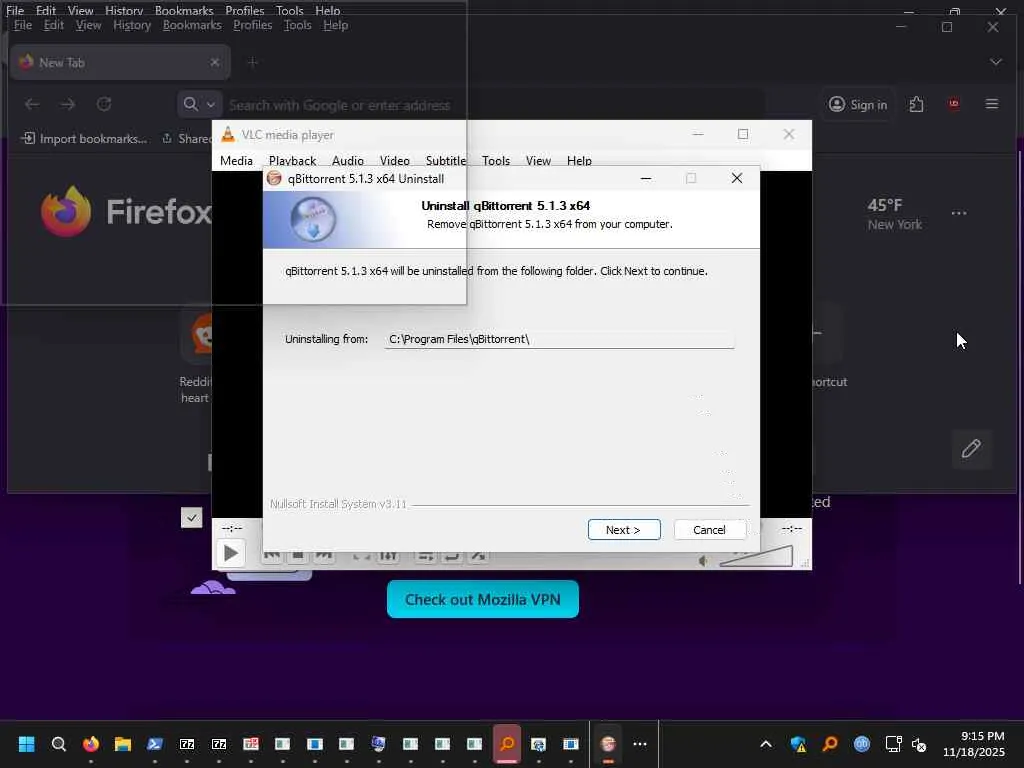Select the qBittorrent uninstaller taskbar icon
The image size is (1024, 768).
[608, 744]
